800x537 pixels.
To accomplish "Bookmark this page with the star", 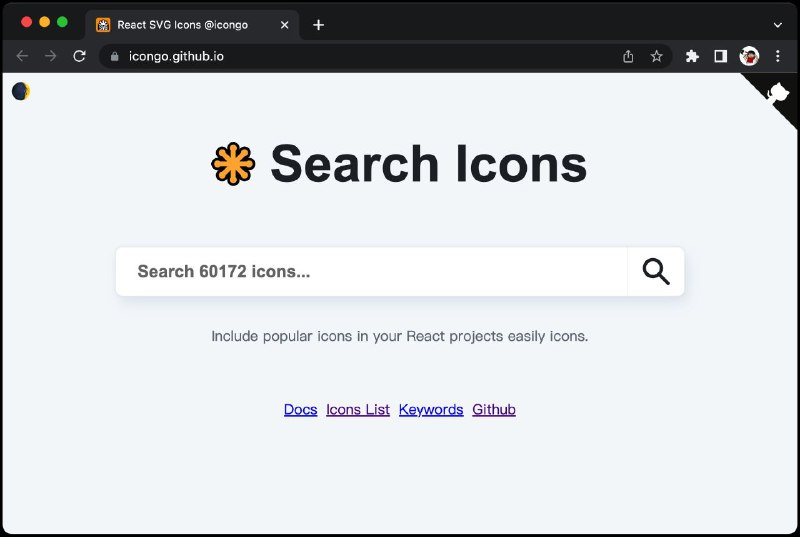I will click(x=657, y=56).
